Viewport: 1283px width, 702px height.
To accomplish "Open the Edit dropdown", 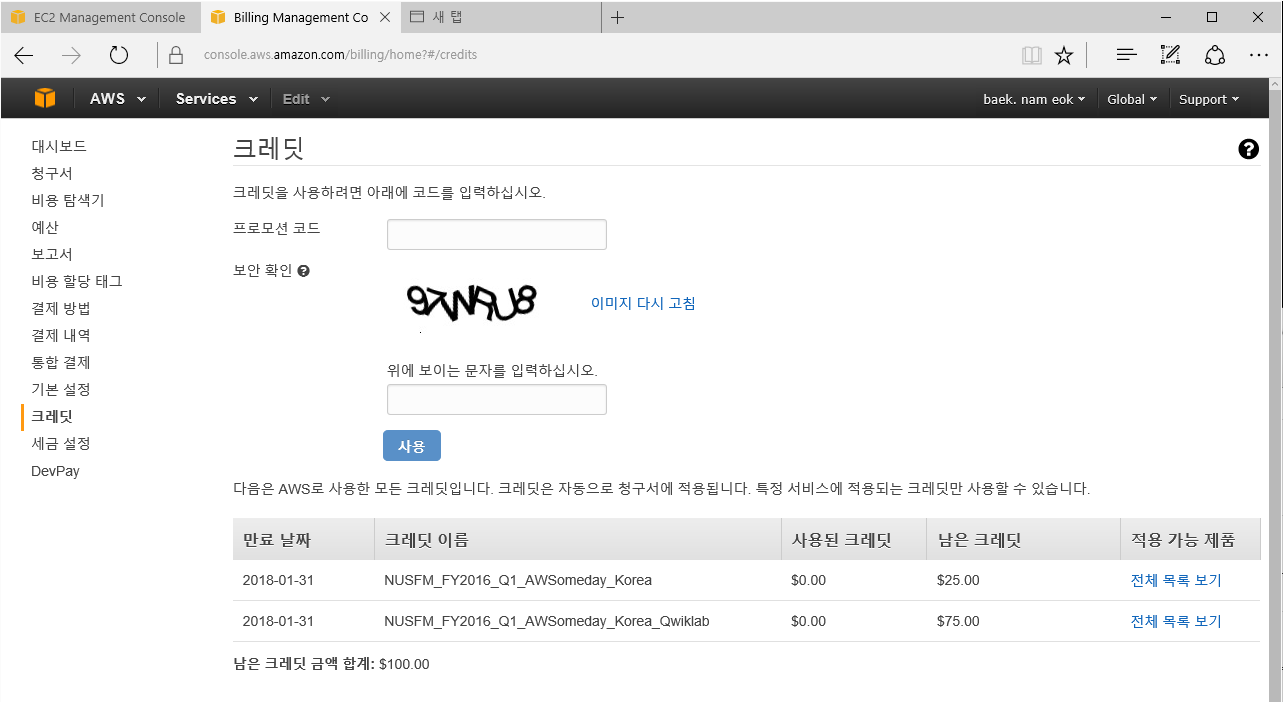I will [306, 99].
